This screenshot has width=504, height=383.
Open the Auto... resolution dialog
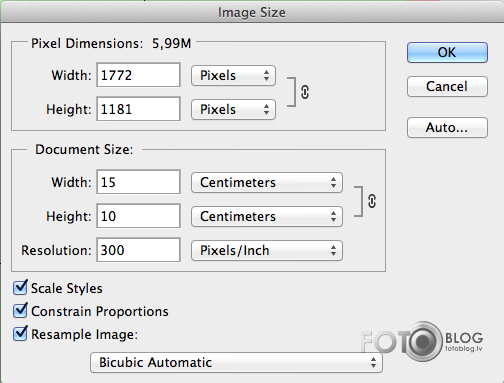[447, 127]
